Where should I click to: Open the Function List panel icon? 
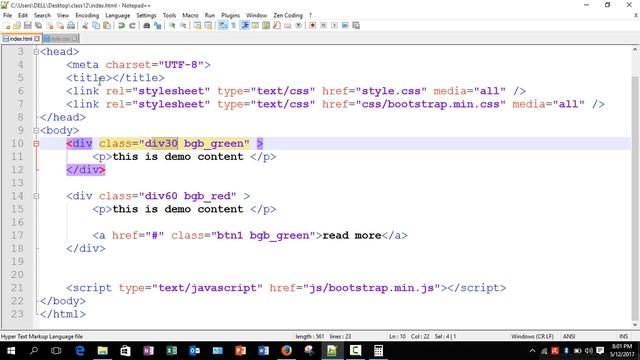pos(276,25)
